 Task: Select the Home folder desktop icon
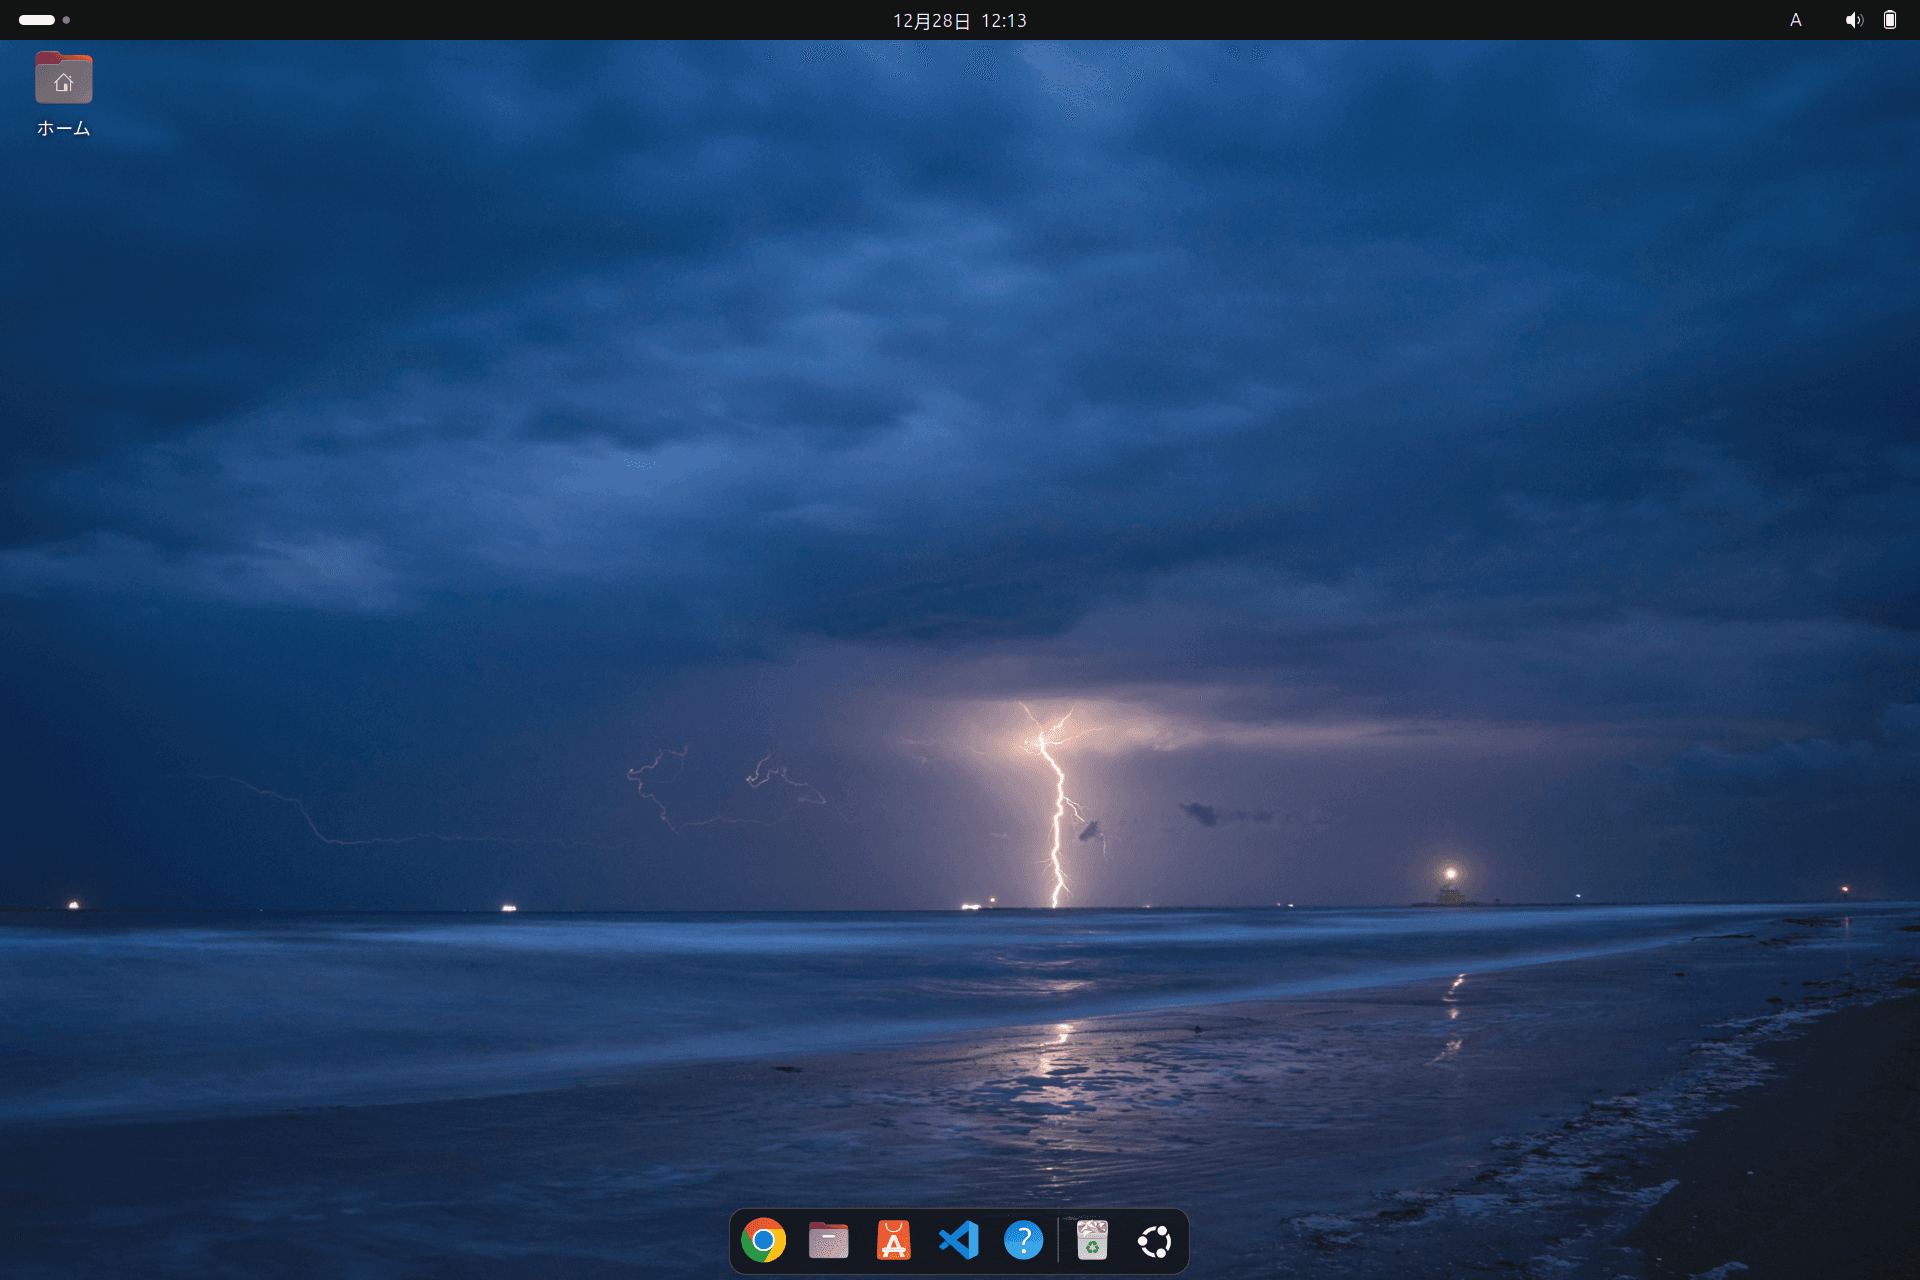[64, 78]
